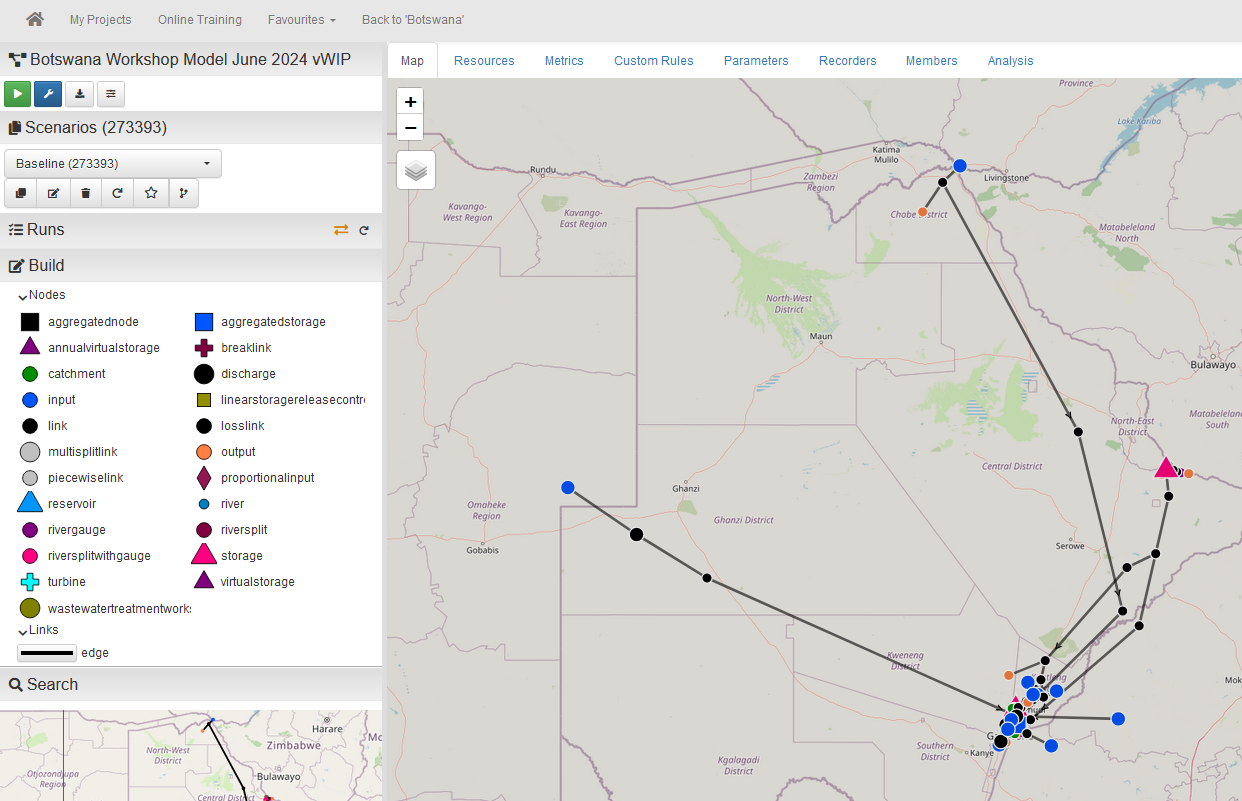Click the green run model play button
The width and height of the screenshot is (1242, 801).
[18, 94]
